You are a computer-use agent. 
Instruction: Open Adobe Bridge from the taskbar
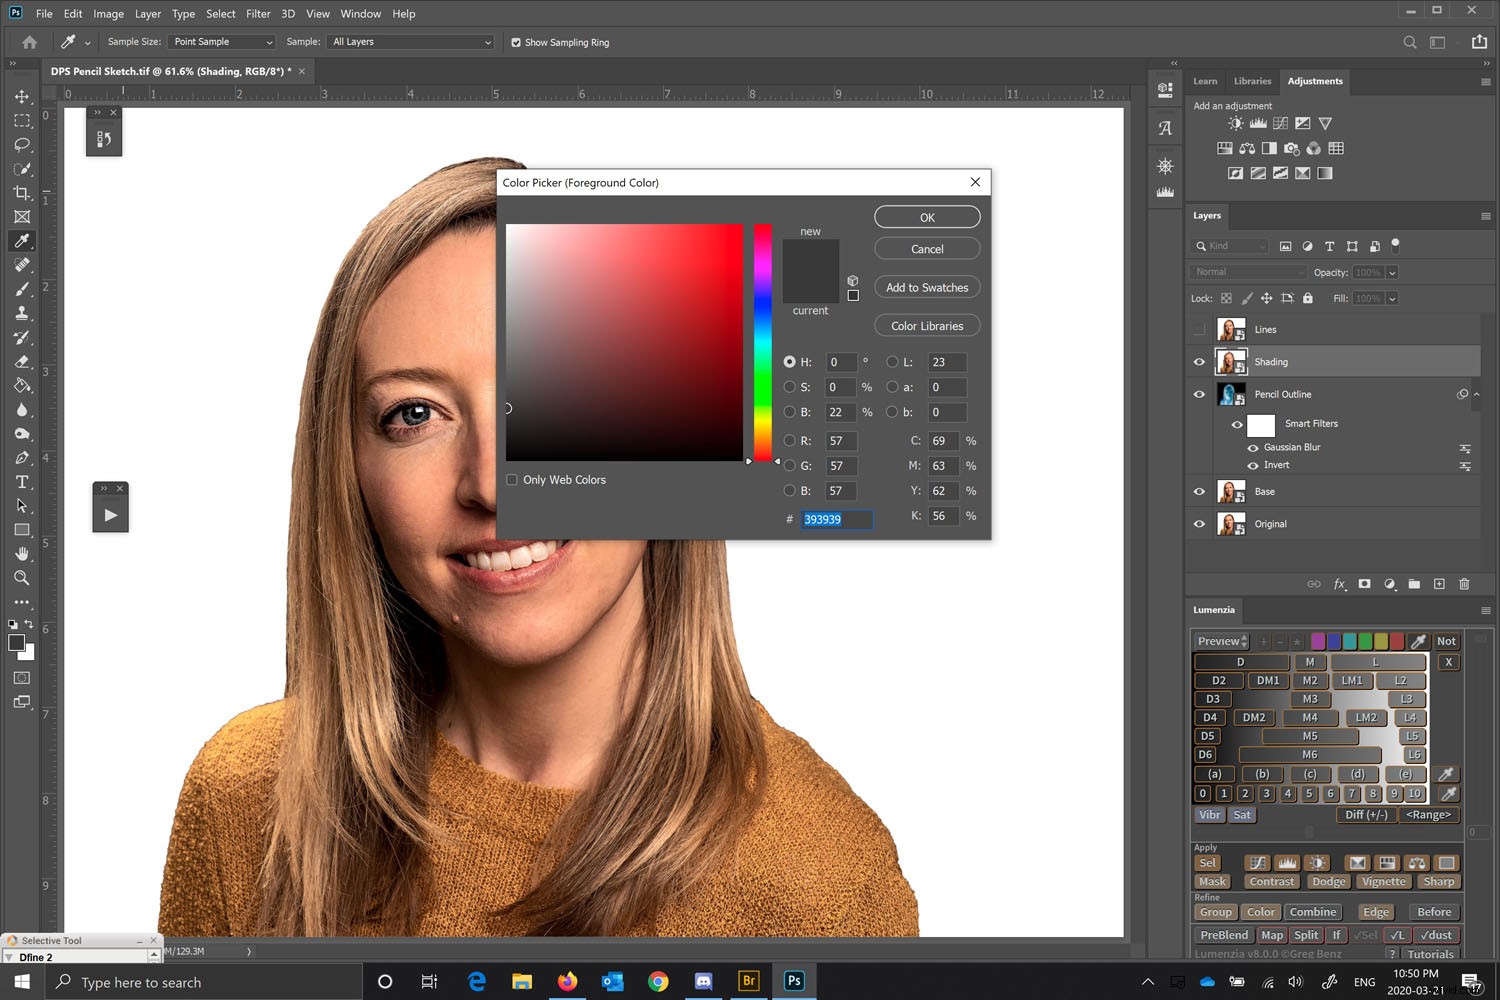click(748, 981)
